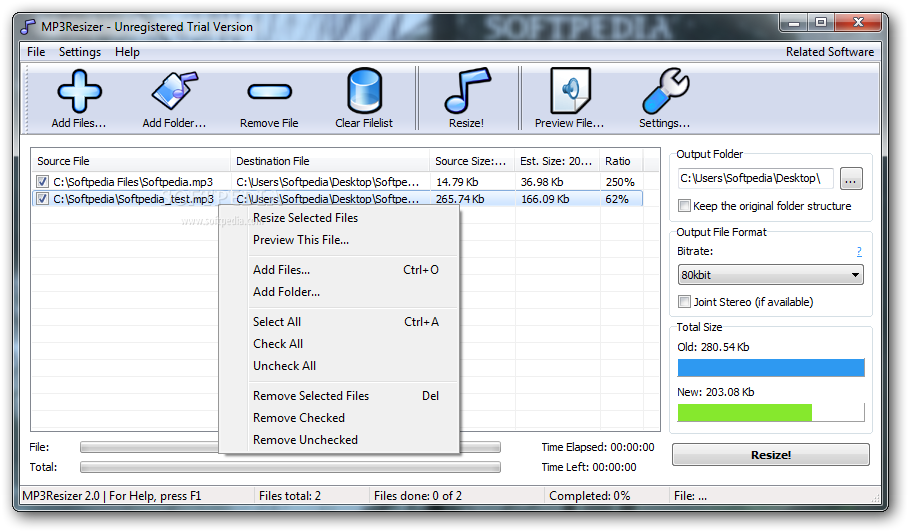Image resolution: width=909 pixels, height=532 pixels.
Task: Click 'Files total: 2' in status bar
Action: coord(290,496)
